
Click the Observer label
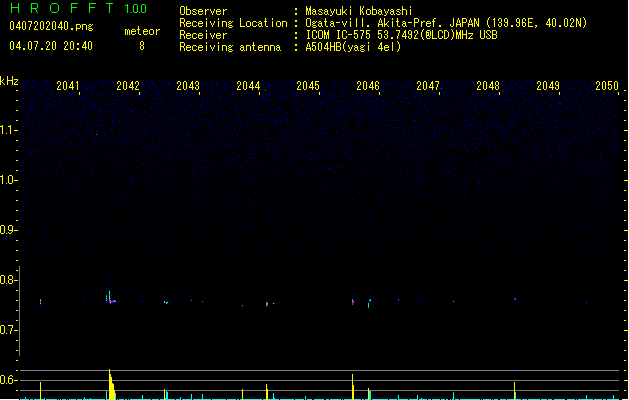click(x=203, y=11)
